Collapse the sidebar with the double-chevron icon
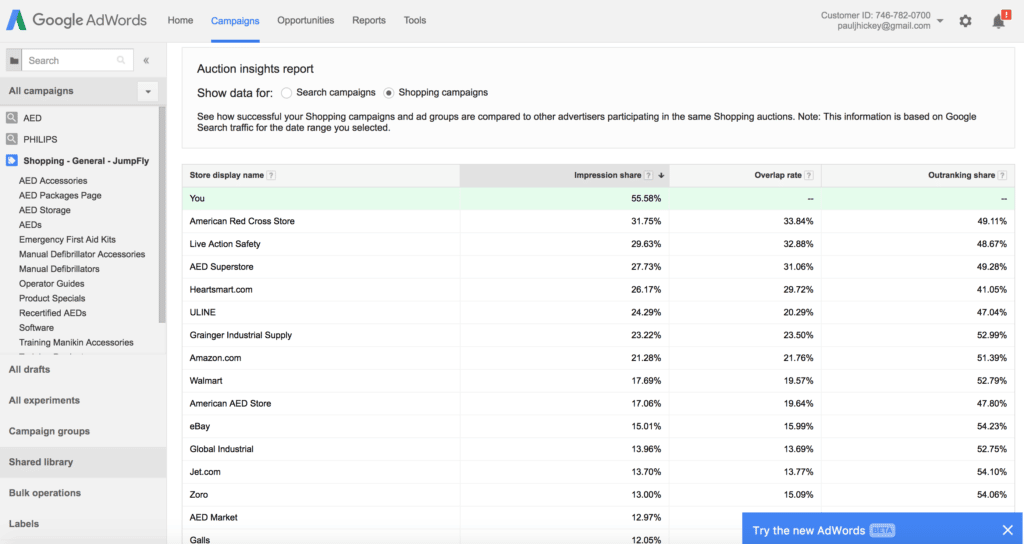 coord(146,61)
